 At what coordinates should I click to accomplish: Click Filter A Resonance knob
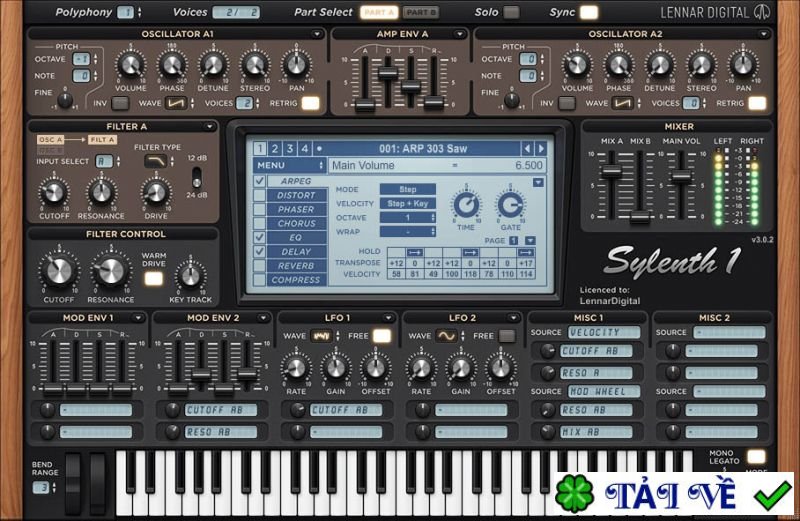pos(101,193)
